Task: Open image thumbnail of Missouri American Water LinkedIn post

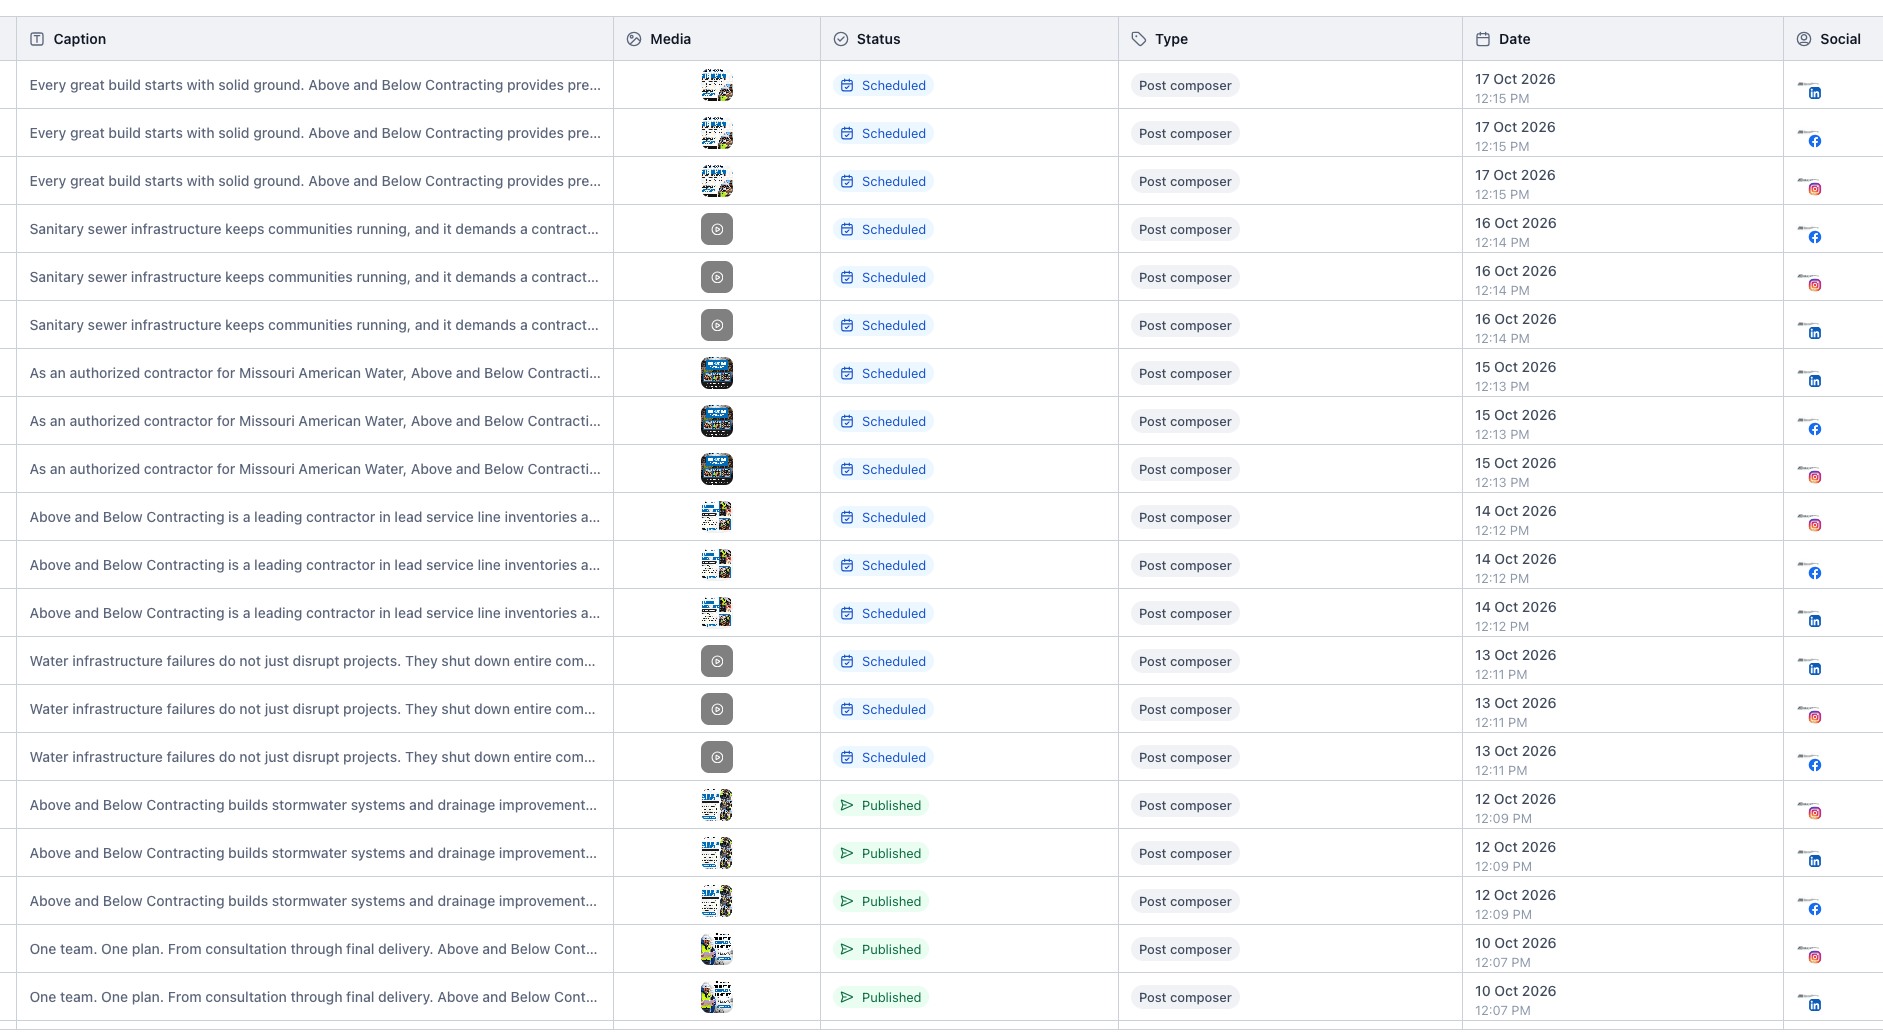Action: click(x=717, y=373)
